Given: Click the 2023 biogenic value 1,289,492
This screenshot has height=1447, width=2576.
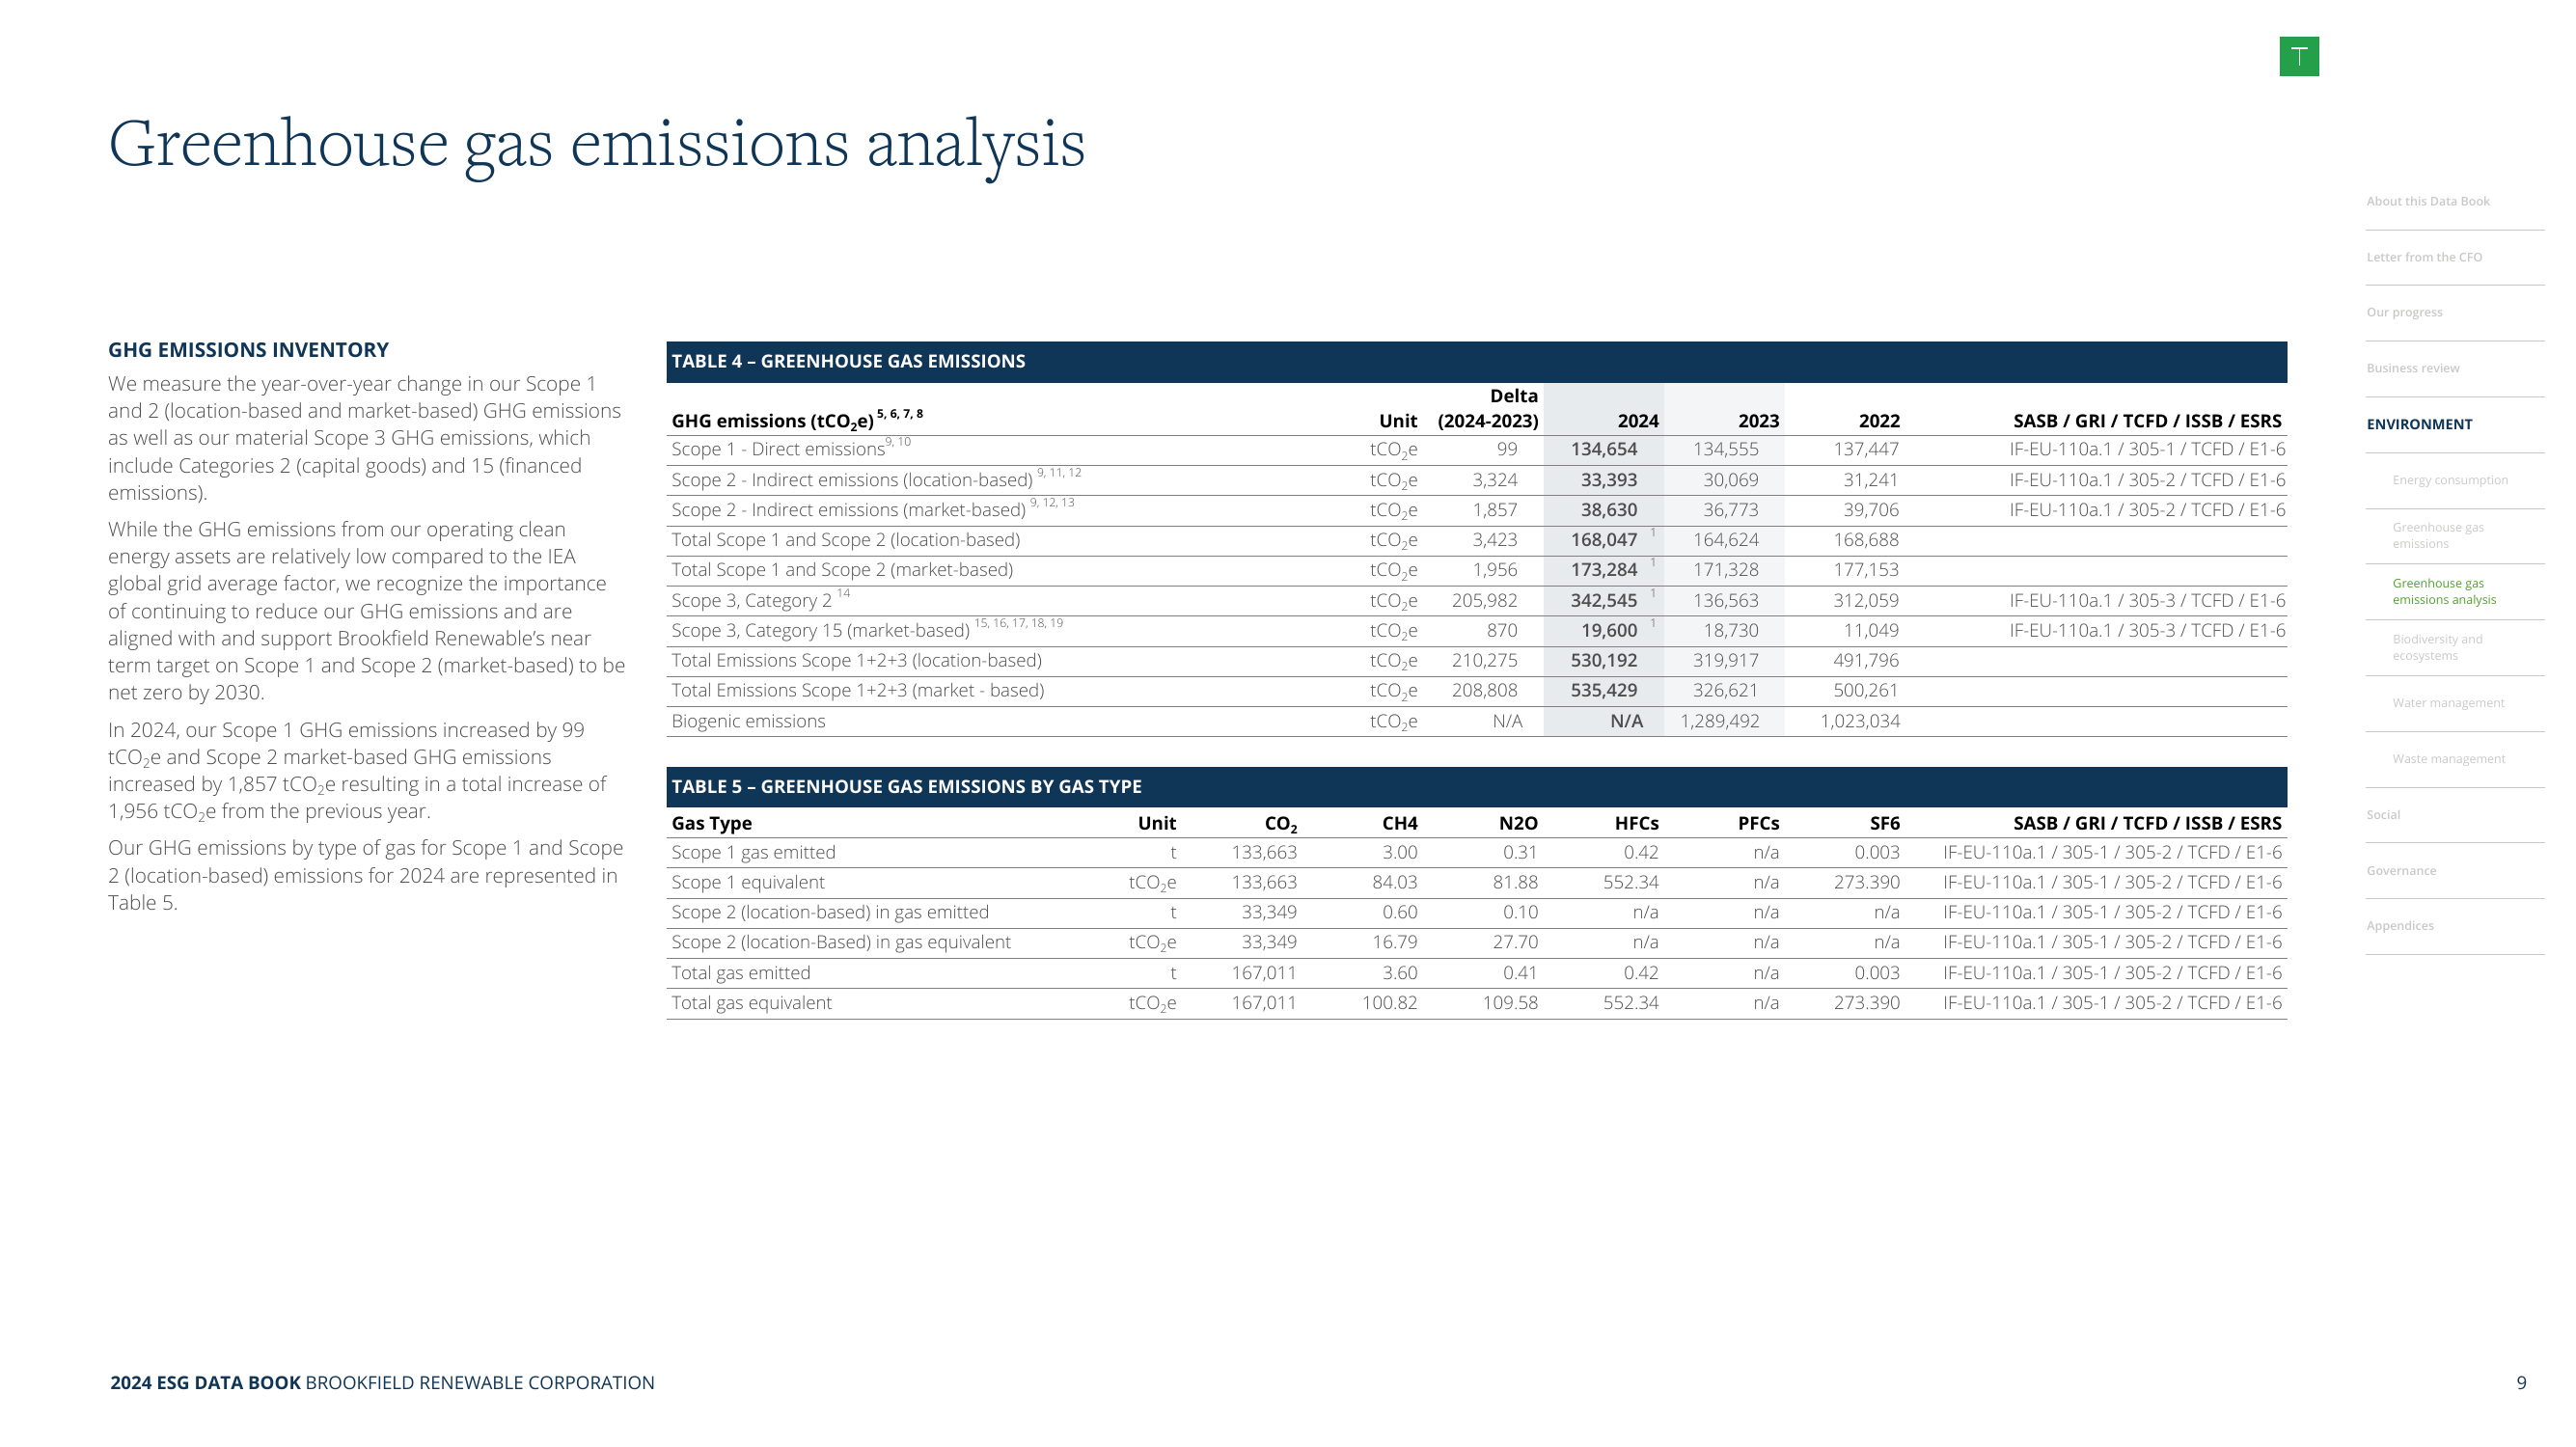Looking at the screenshot, I should [x=1719, y=721].
